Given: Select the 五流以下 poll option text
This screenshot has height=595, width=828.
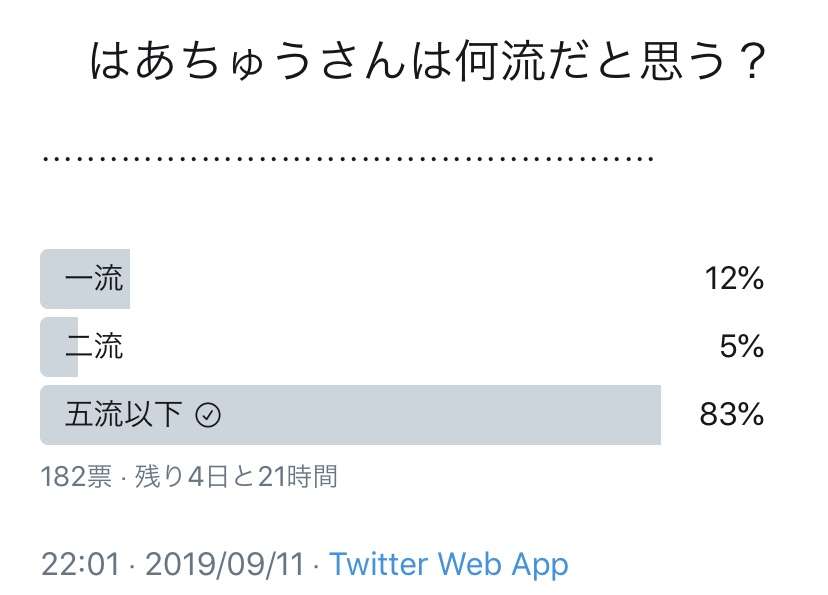Looking at the screenshot, I should click(x=124, y=414).
